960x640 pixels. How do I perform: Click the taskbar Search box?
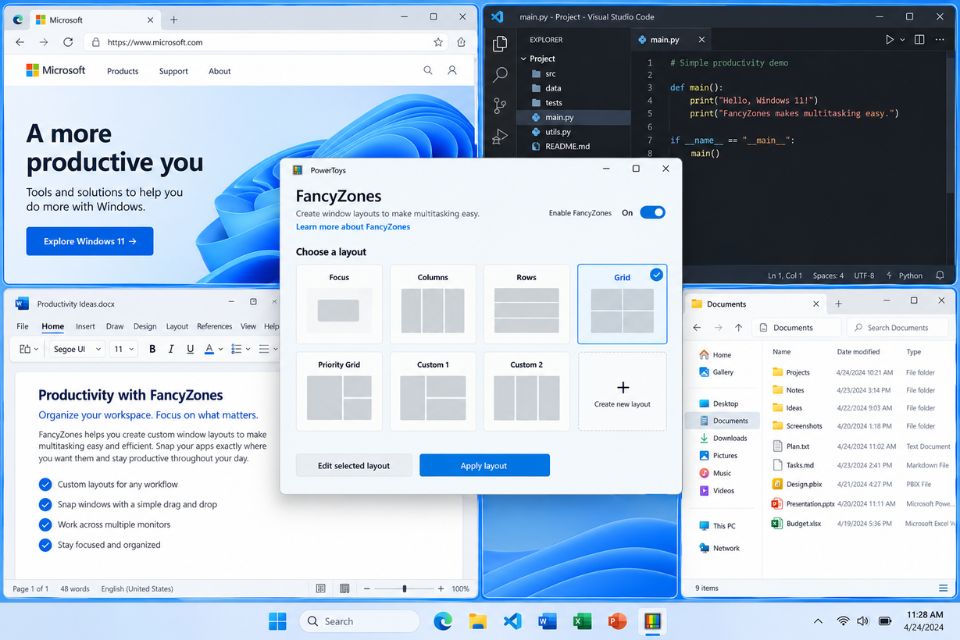[359, 621]
